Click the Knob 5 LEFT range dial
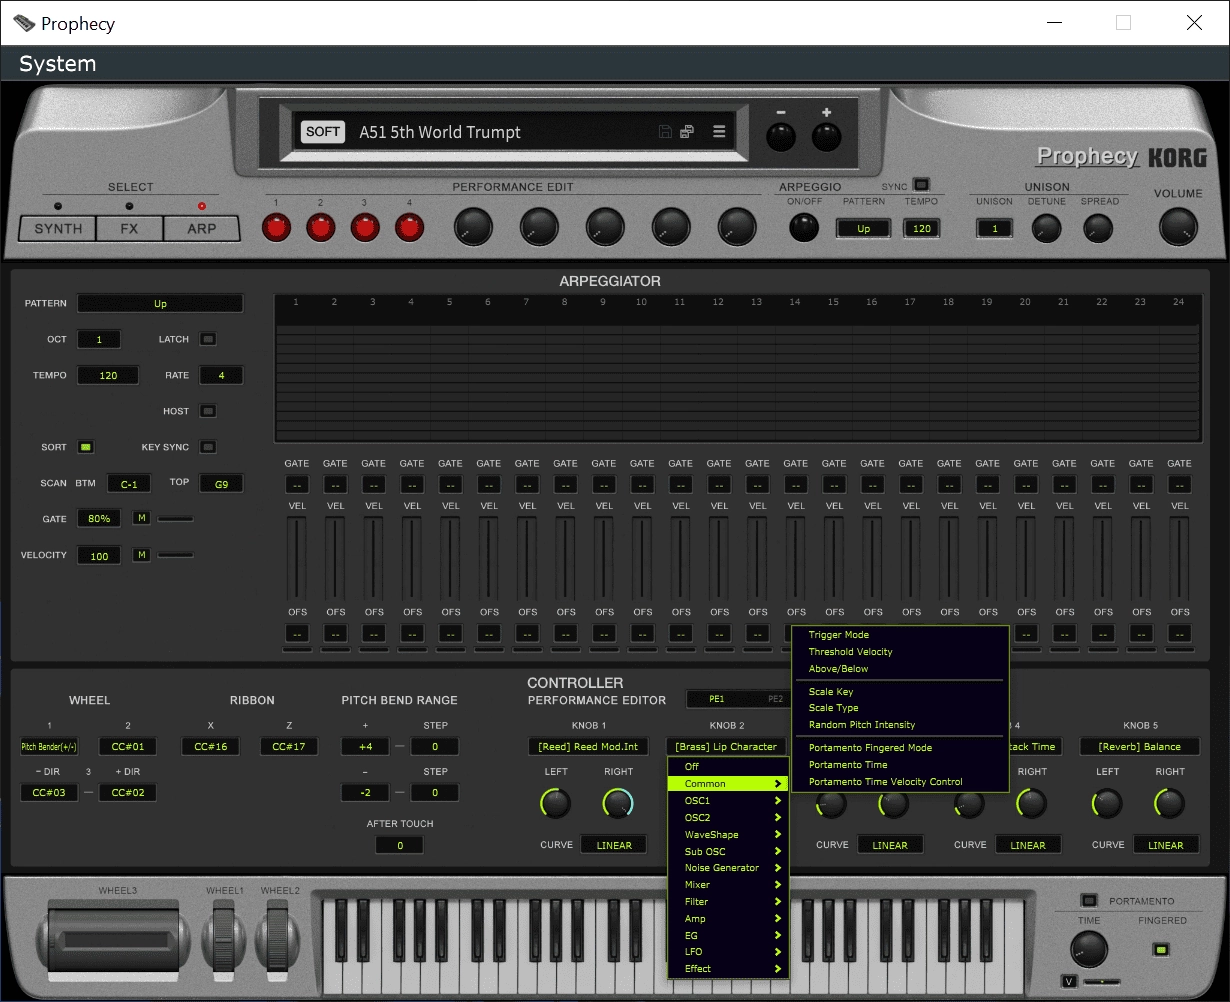This screenshot has width=1230, height=1002. point(1107,802)
